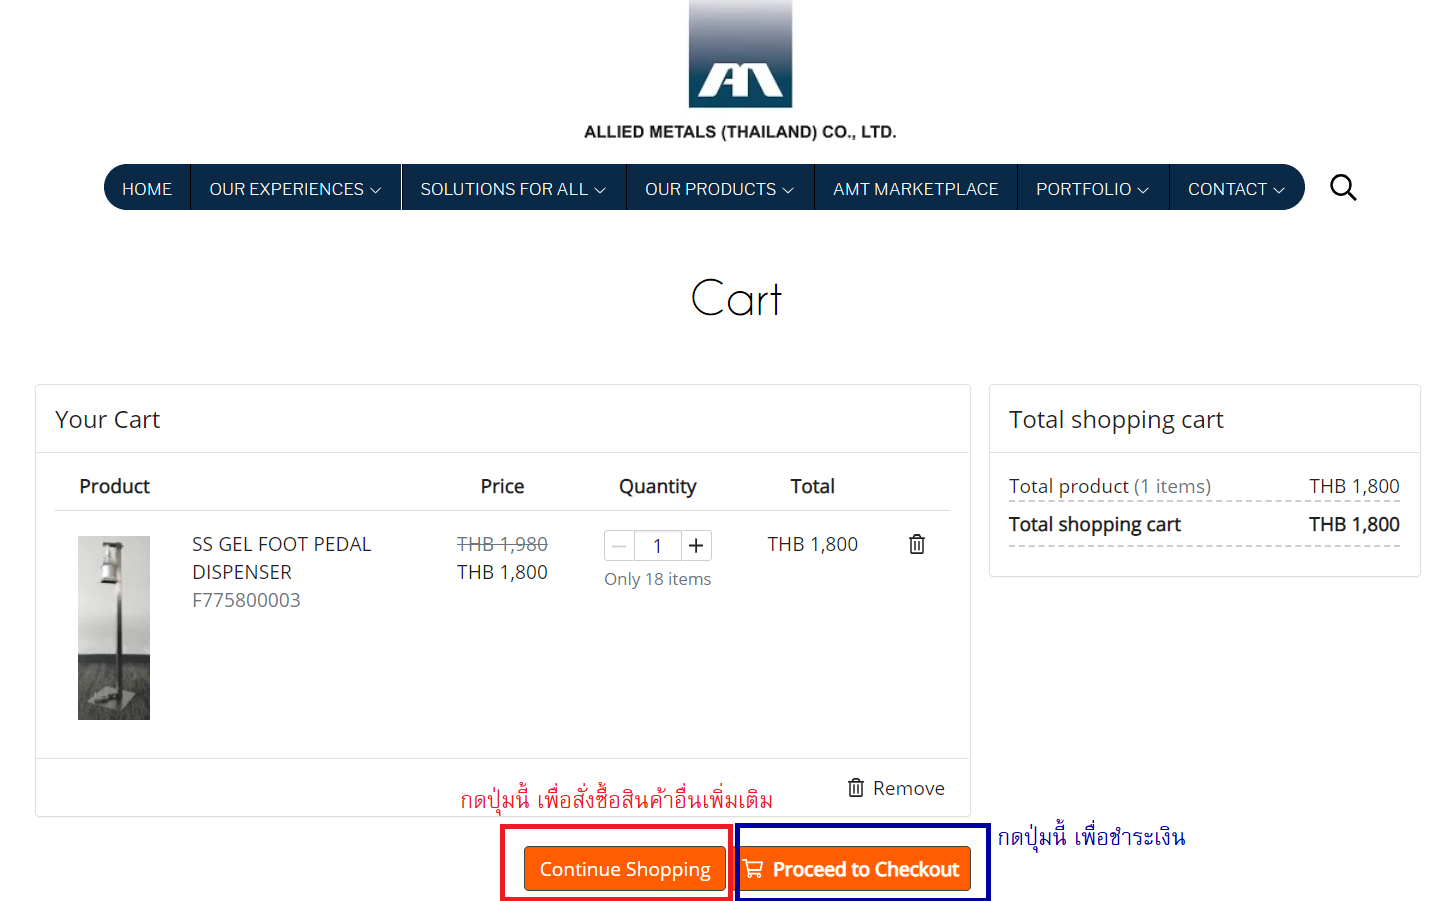This screenshot has width=1453, height=901.
Task: Increase quantity with the plus button
Action: 696,545
